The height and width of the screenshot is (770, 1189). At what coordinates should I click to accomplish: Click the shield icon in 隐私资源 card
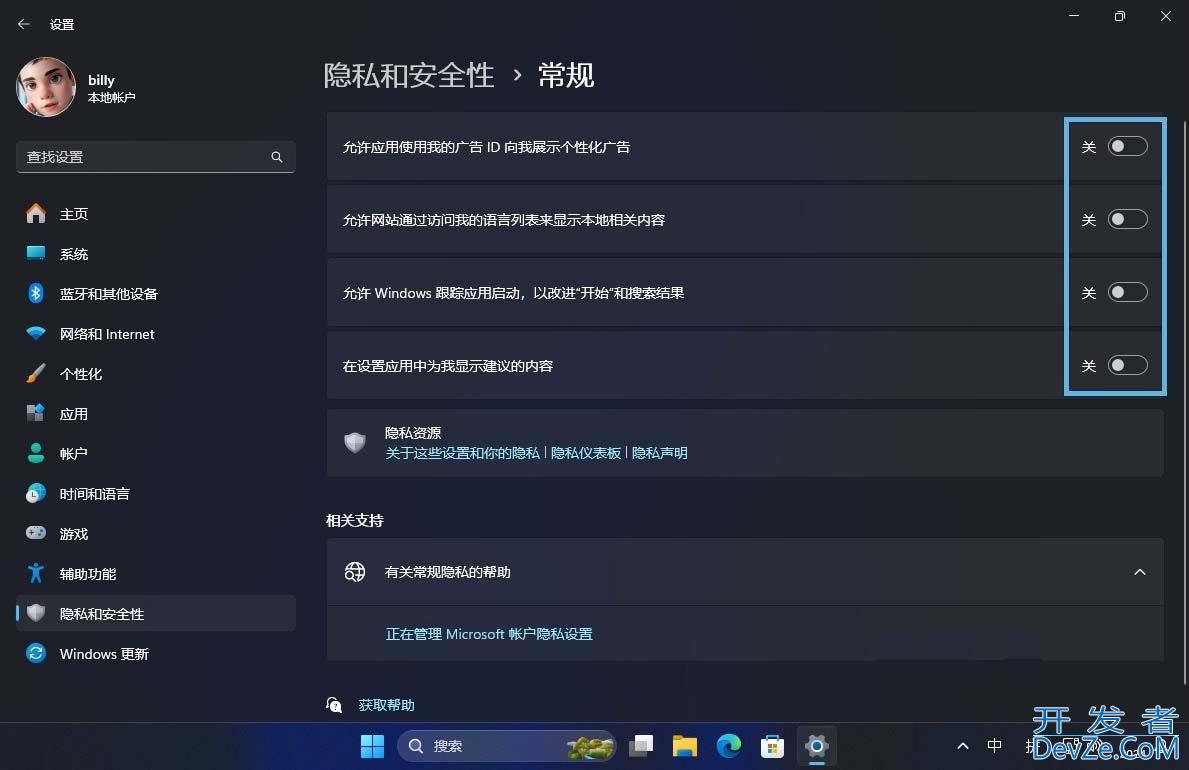click(x=355, y=442)
